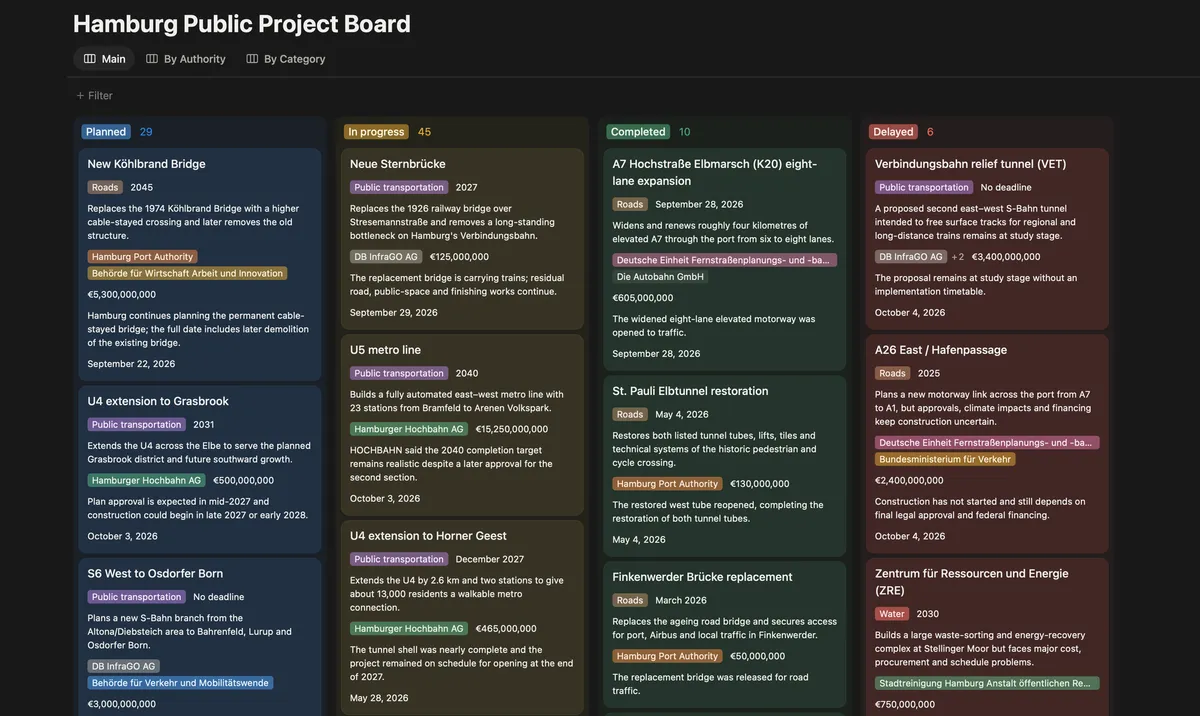This screenshot has height=716, width=1200.
Task: Select the Completed column header label
Action: (638, 132)
